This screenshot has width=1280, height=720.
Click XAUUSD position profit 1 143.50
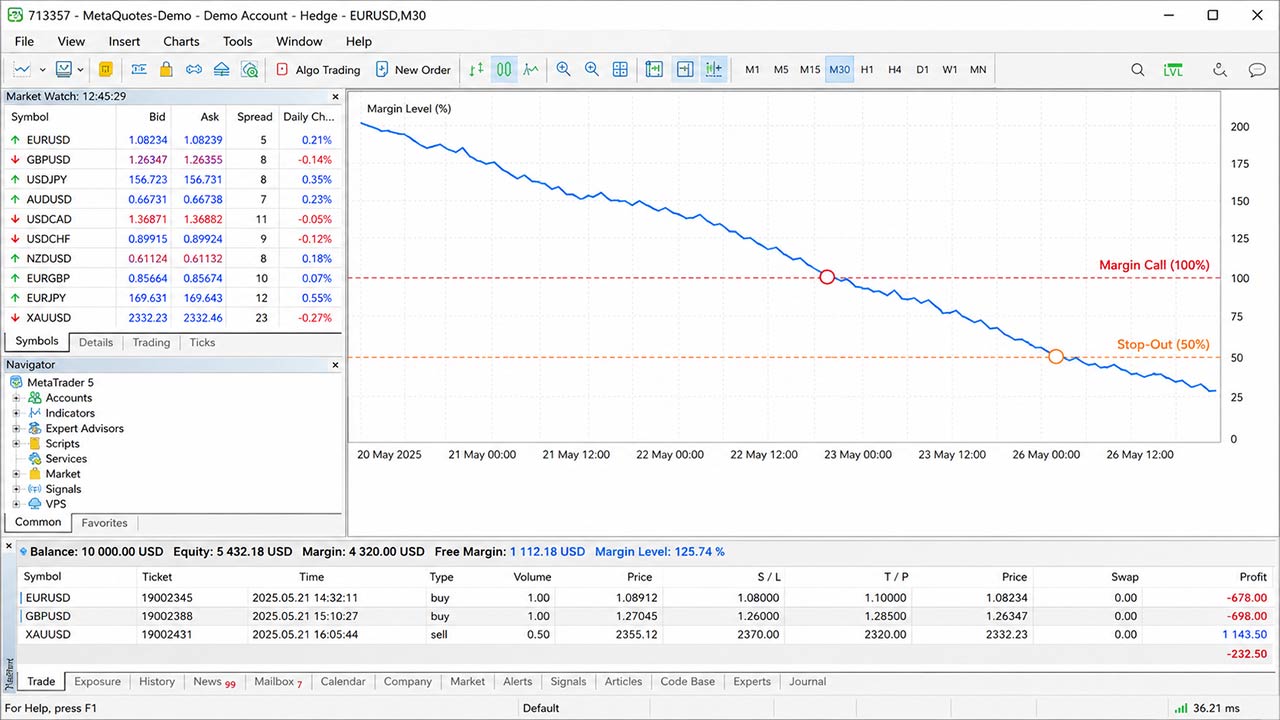pos(1244,635)
